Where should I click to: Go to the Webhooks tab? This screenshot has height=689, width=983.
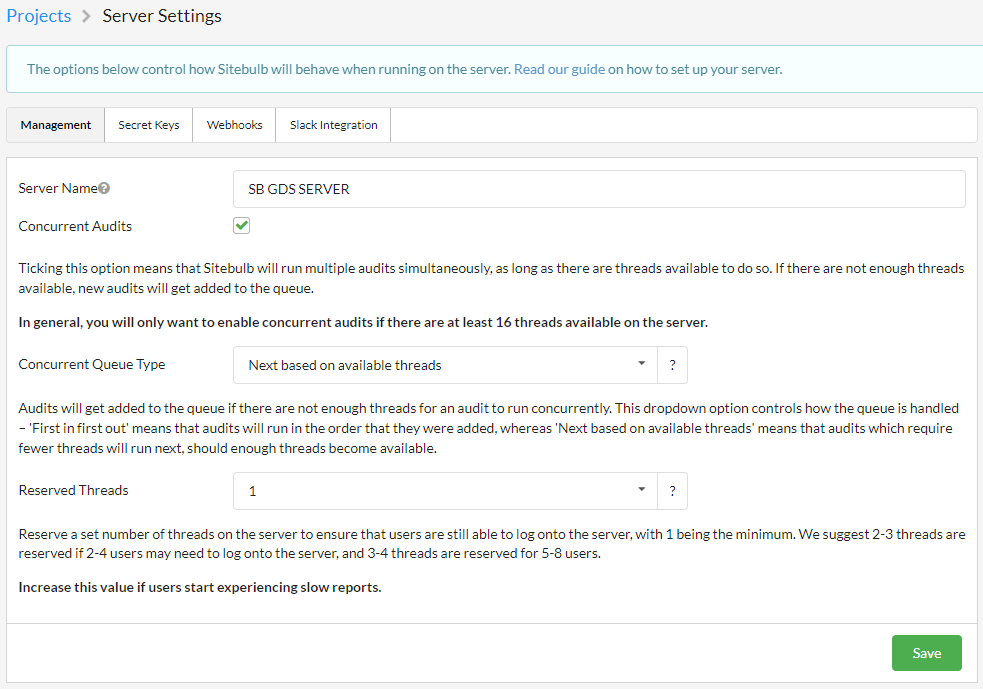pyautogui.click(x=234, y=125)
